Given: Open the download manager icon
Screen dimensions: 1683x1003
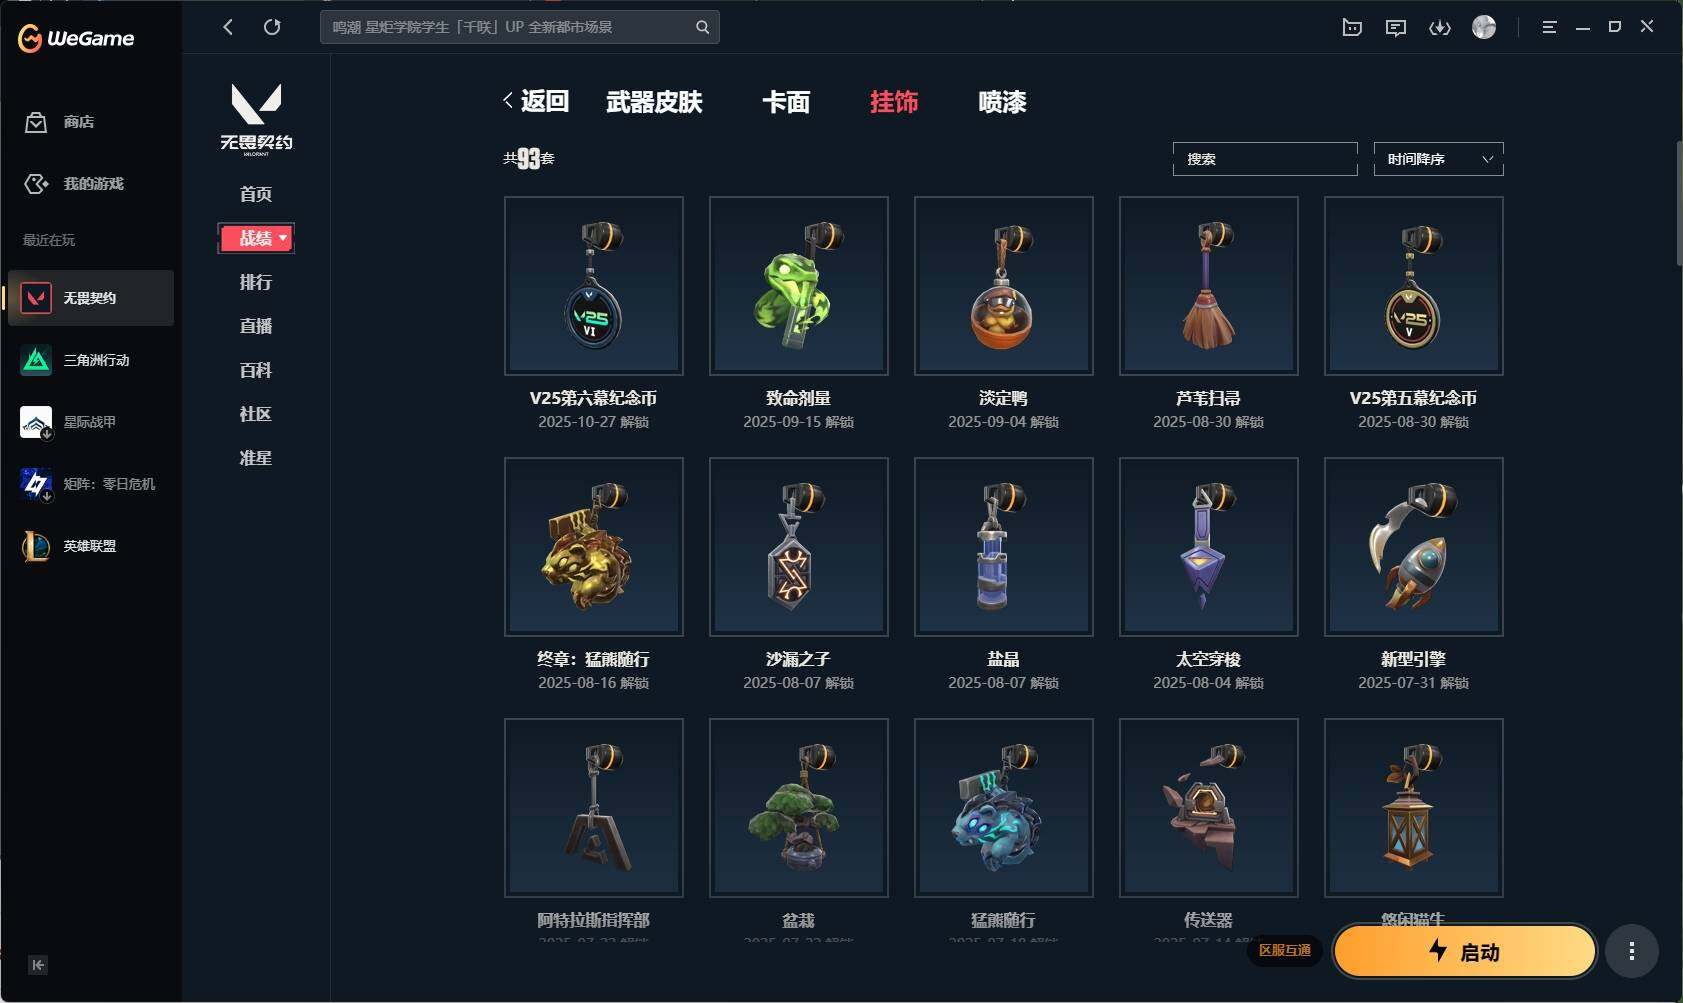Looking at the screenshot, I should click(1440, 27).
